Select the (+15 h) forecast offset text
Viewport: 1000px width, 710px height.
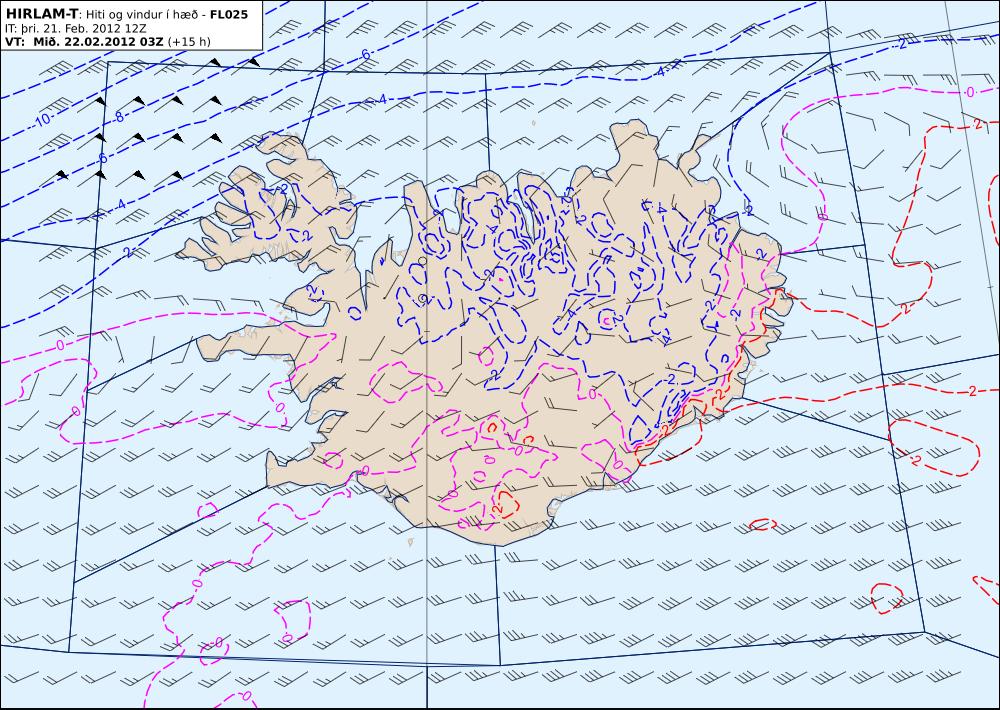pyautogui.click(x=188, y=42)
